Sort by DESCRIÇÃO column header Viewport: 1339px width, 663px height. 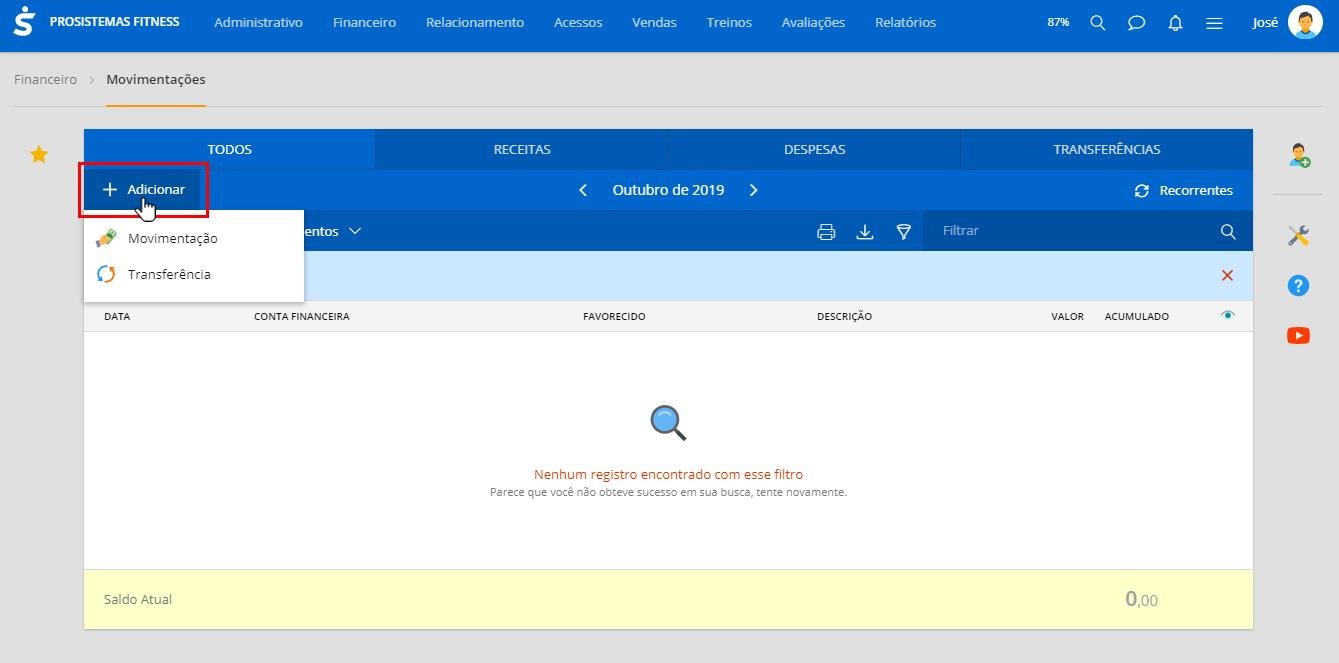point(844,316)
